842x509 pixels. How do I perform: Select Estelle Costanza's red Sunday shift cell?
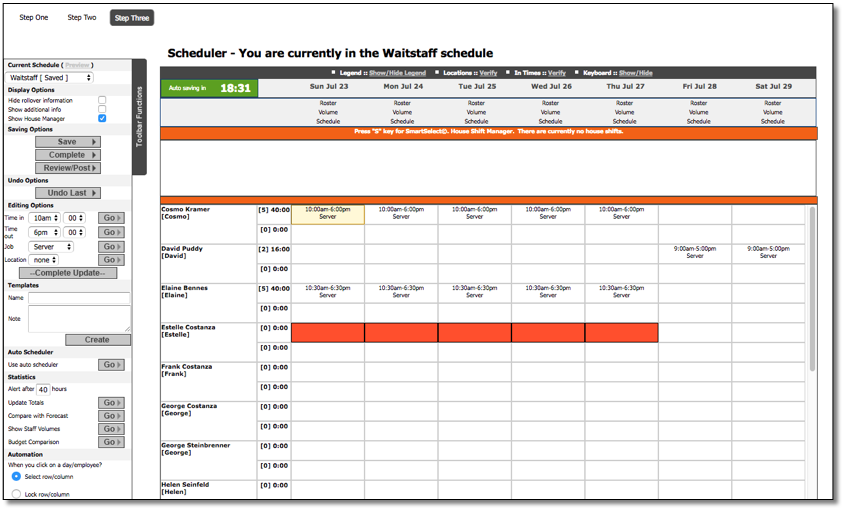tap(327, 332)
